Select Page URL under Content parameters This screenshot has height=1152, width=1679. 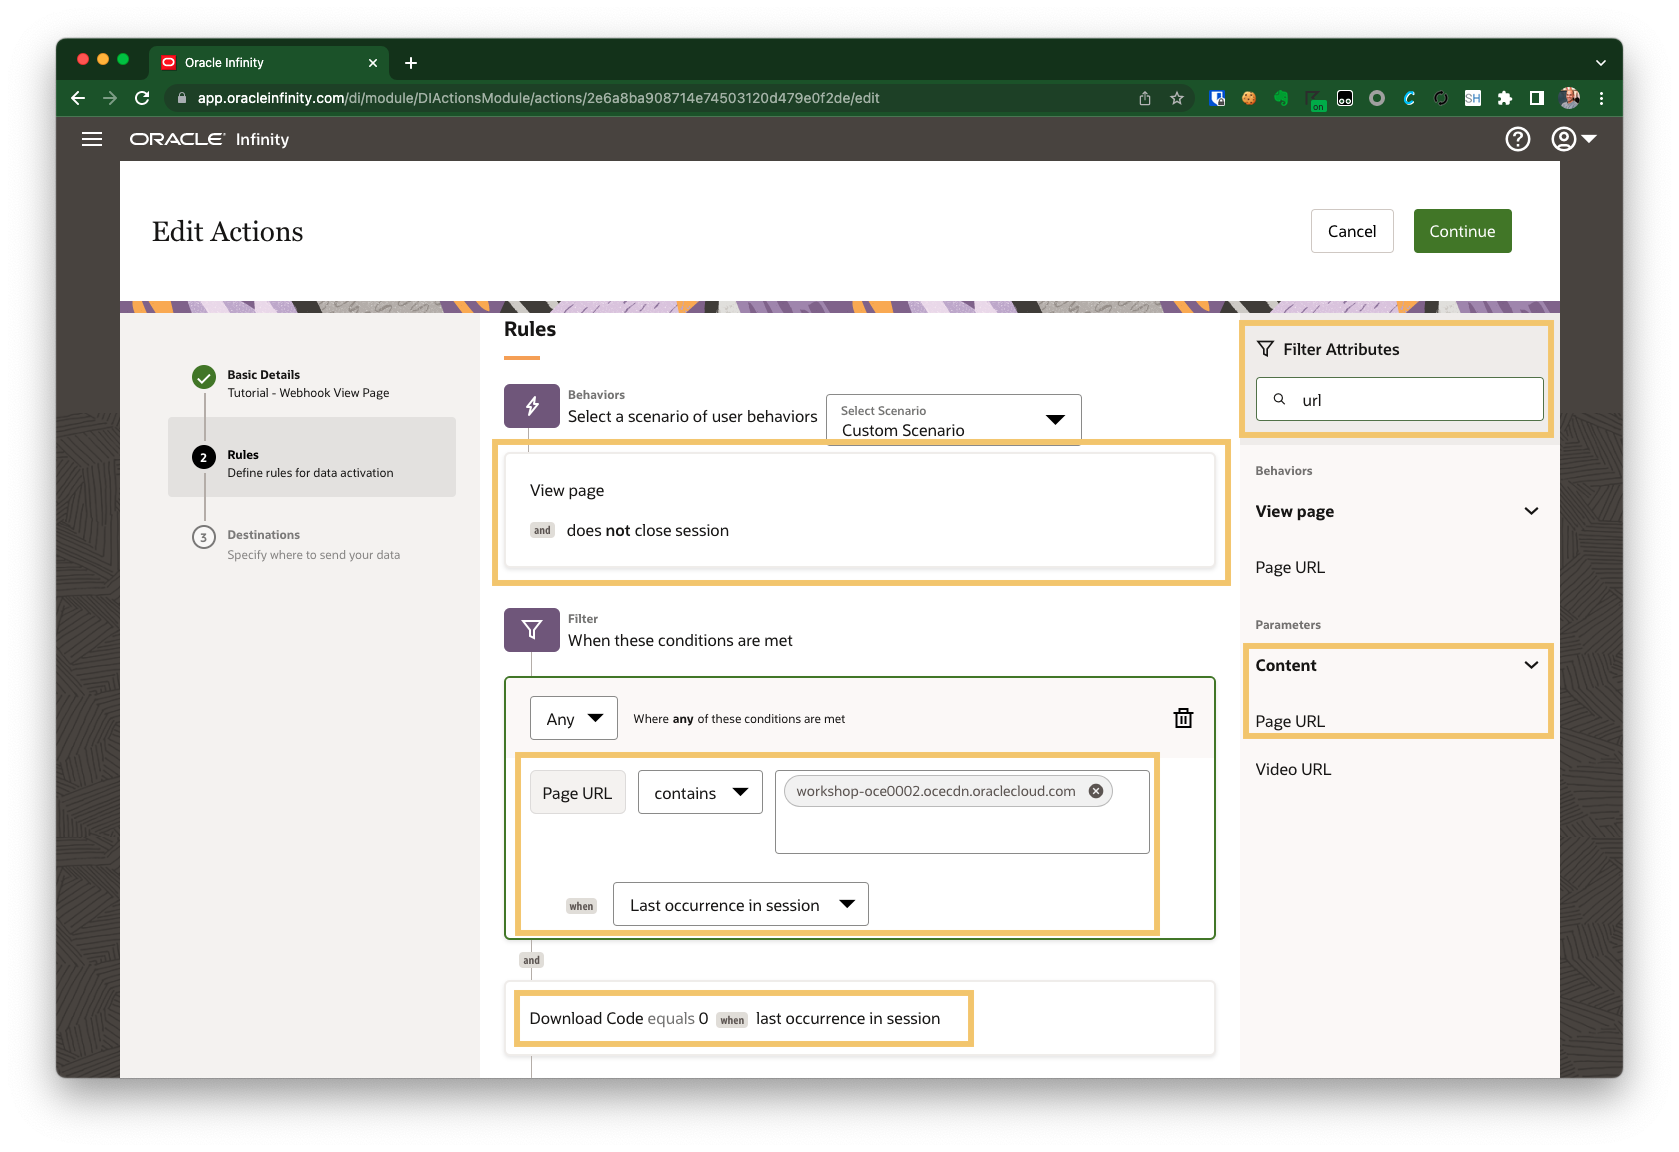pos(1290,721)
